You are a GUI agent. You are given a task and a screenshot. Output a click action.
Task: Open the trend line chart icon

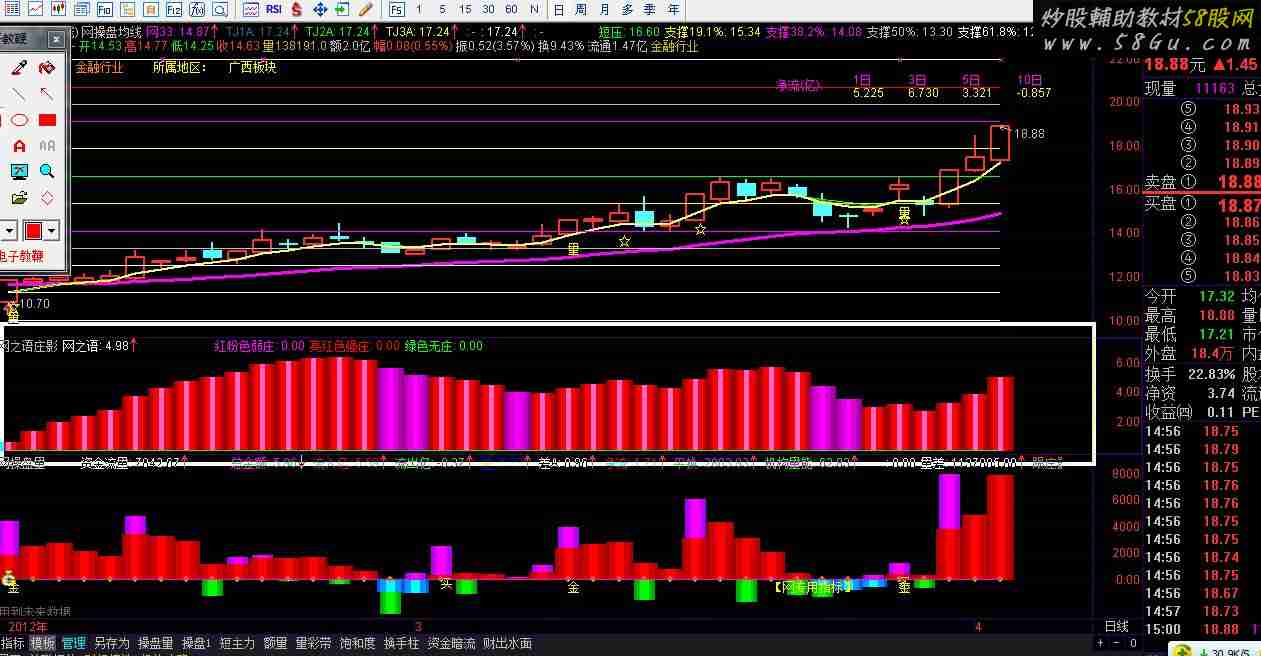(x=35, y=9)
